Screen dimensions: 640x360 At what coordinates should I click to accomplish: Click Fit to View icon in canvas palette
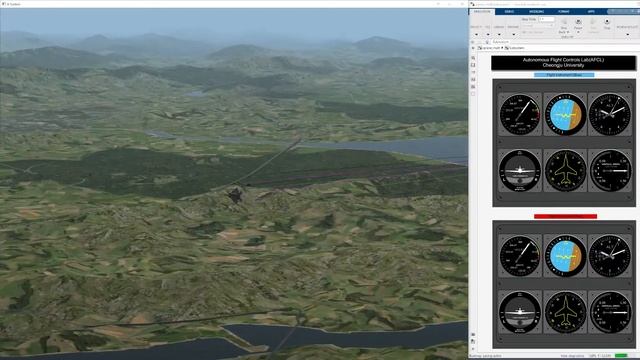473,65
